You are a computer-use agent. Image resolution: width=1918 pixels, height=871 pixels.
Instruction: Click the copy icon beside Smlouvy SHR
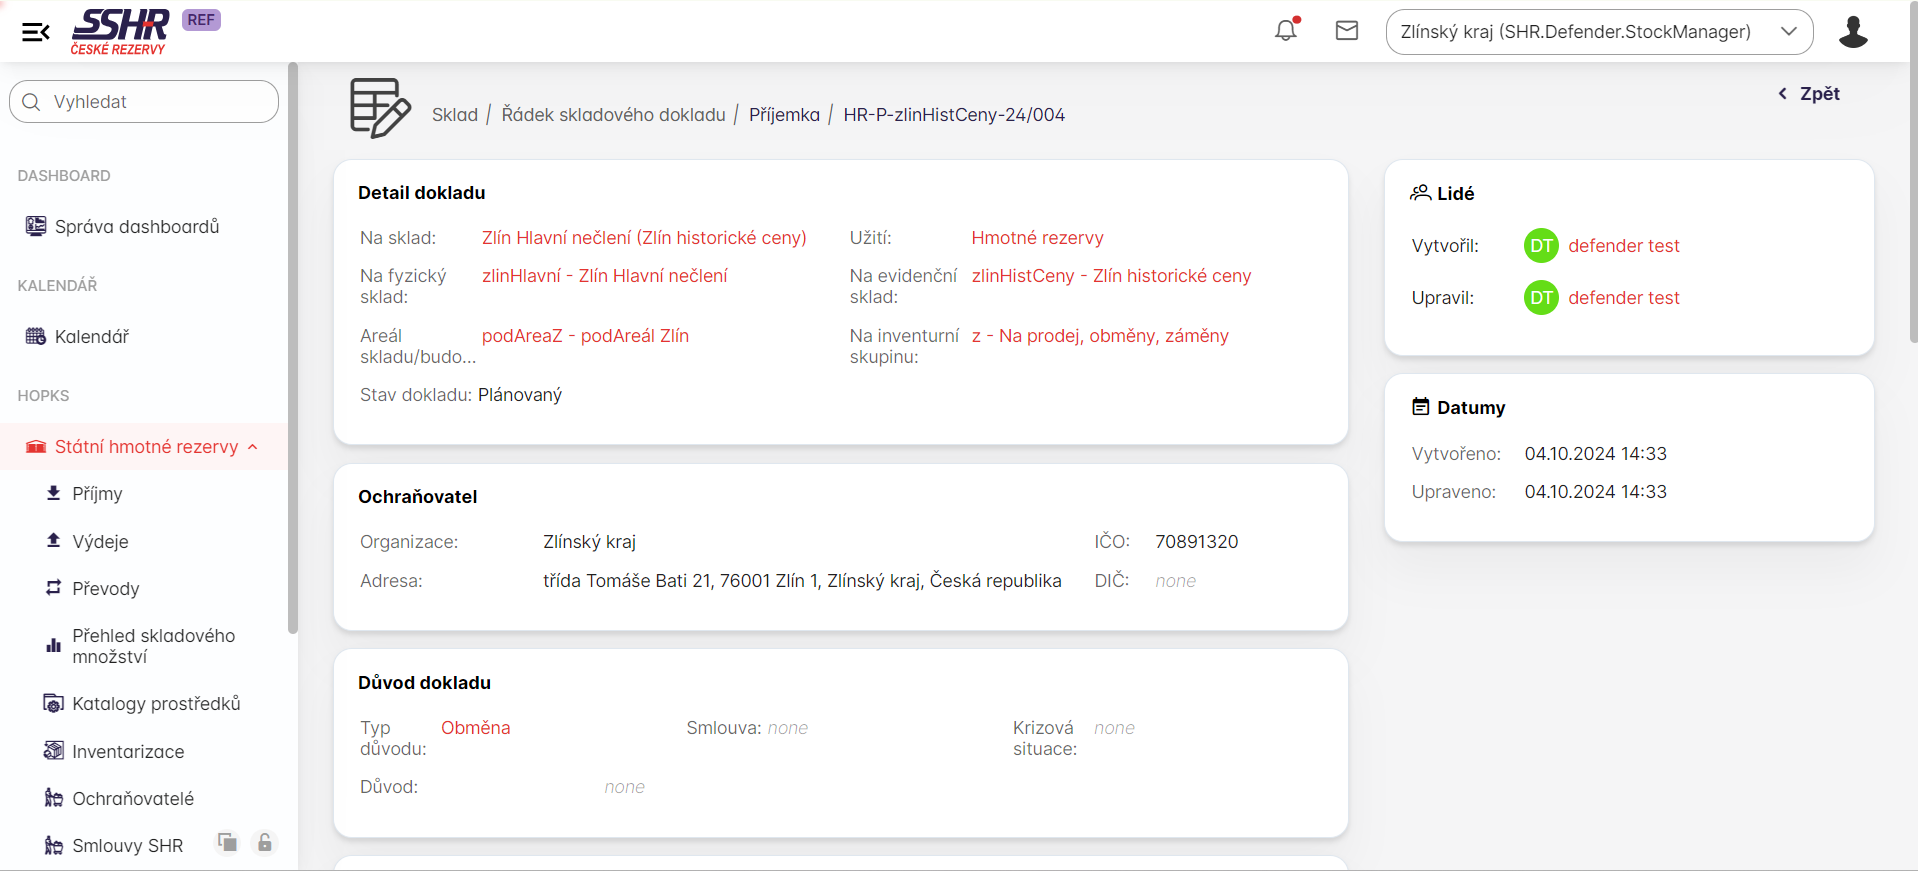[x=228, y=843]
